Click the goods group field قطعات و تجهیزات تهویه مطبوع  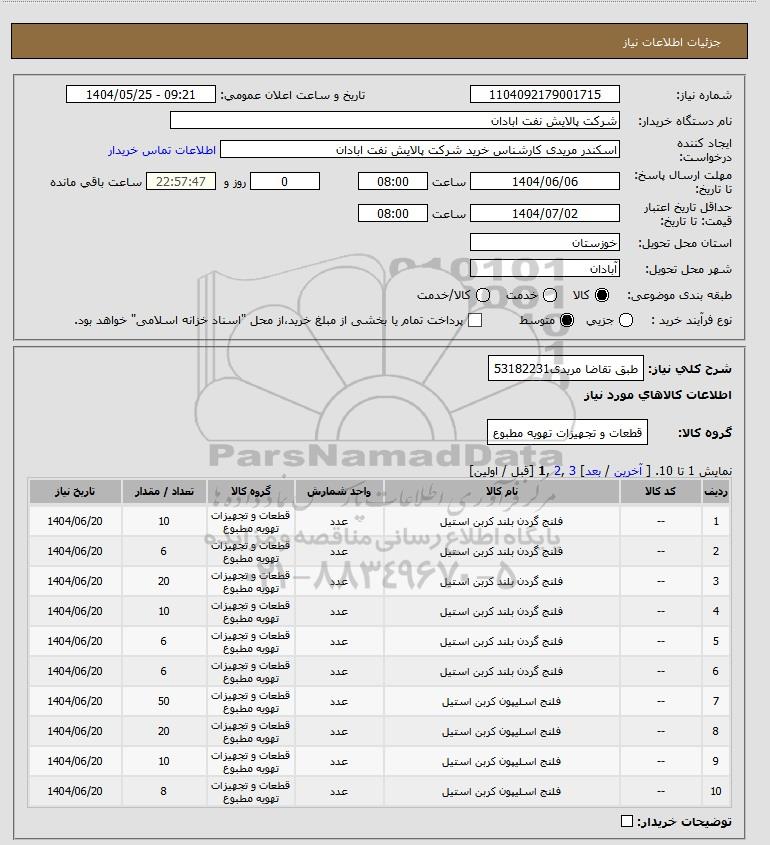click(567, 433)
